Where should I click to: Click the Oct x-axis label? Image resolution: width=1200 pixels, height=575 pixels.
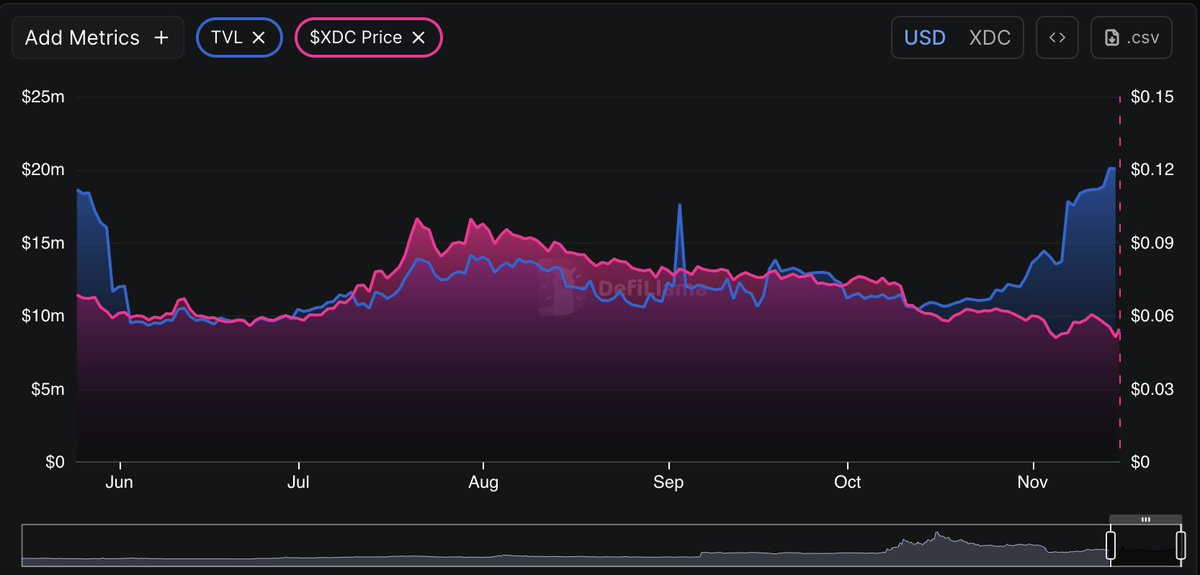pyautogui.click(x=847, y=482)
